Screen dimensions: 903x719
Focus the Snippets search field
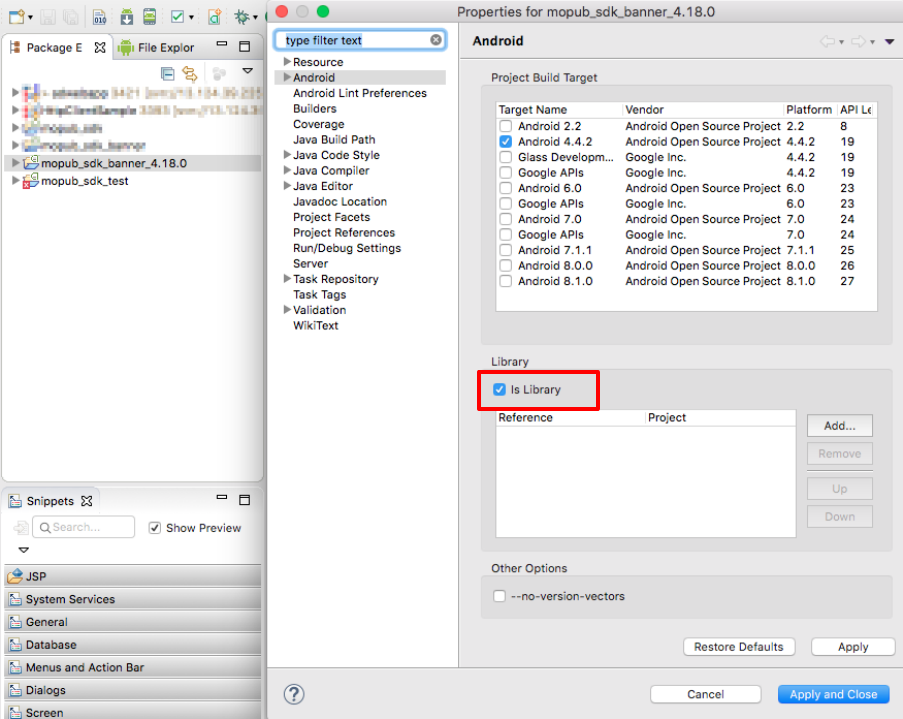click(x=84, y=527)
